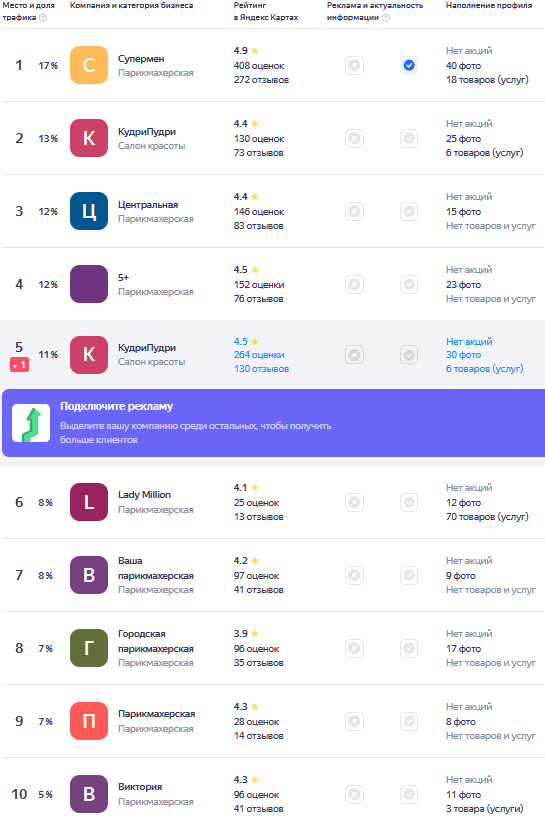Click the green arrow advertising banner icon
The width and height of the screenshot is (545, 825).
point(31,423)
